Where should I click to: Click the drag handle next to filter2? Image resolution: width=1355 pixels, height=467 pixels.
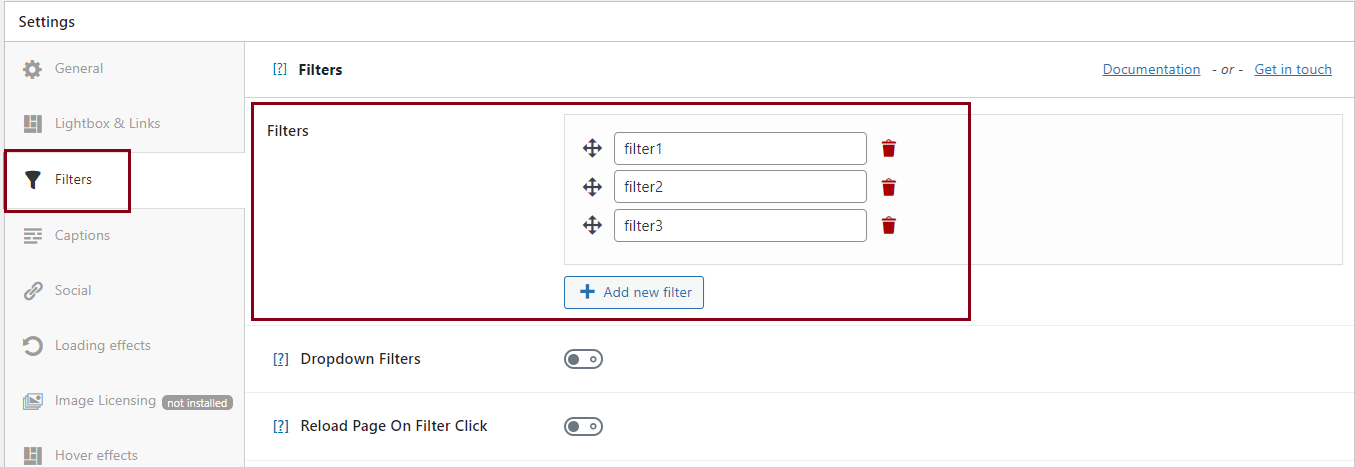tap(592, 187)
